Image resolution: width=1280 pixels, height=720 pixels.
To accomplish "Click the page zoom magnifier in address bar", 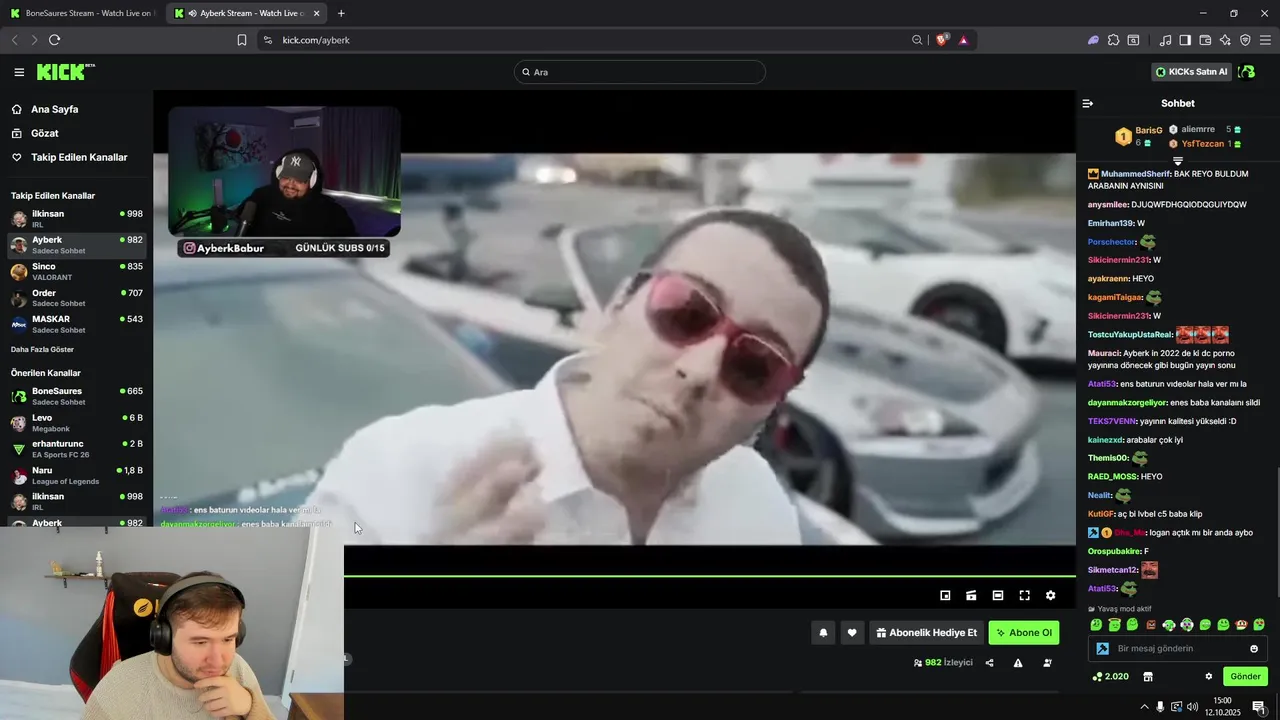I will [917, 40].
